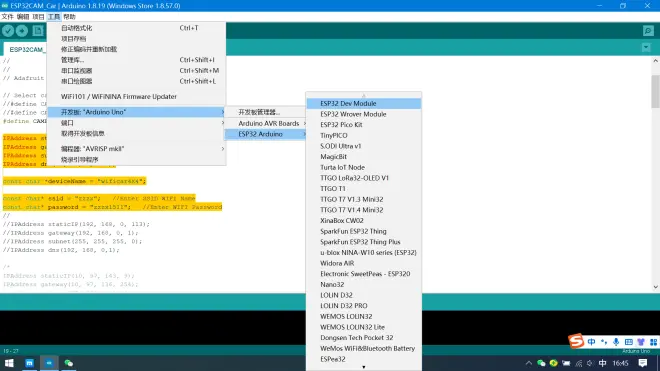Open the network status tray icon
This screenshot has height=371, width=660.
click(579, 363)
